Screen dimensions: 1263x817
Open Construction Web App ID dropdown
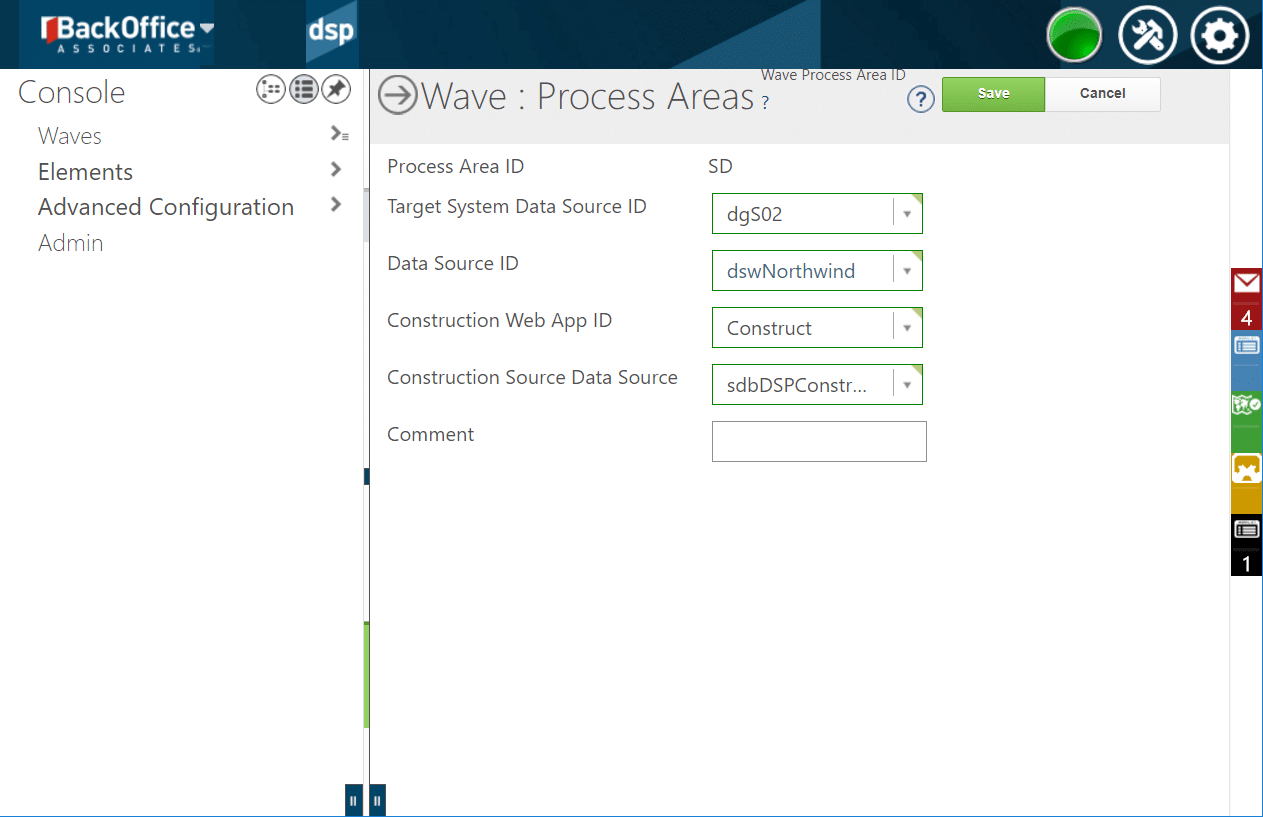pos(906,328)
